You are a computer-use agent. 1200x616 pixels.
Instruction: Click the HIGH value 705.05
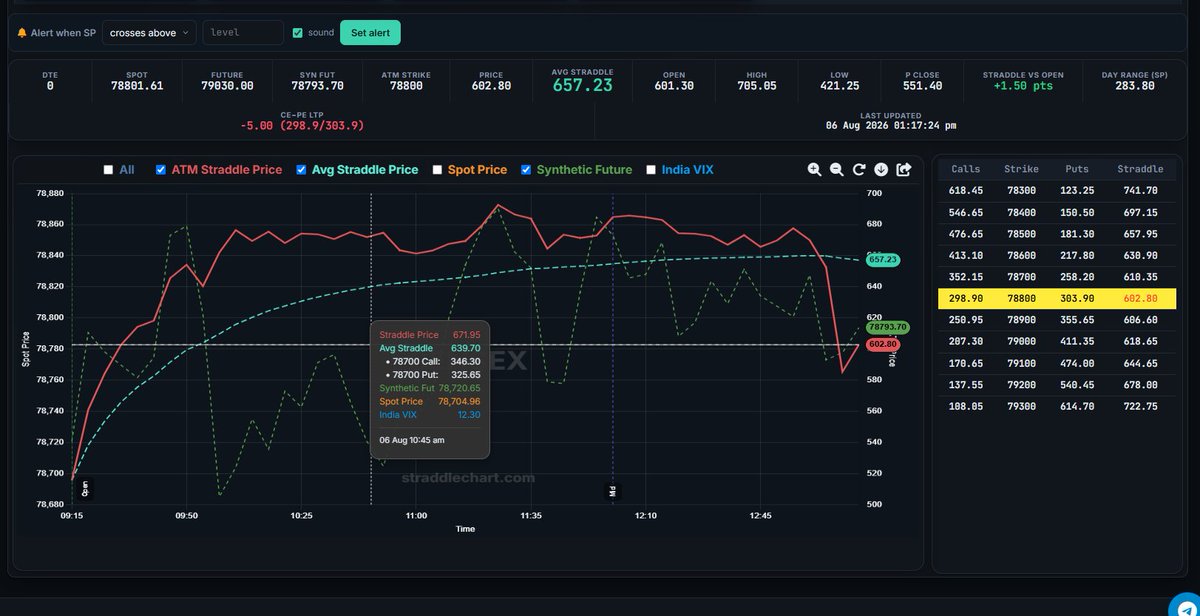click(x=756, y=86)
